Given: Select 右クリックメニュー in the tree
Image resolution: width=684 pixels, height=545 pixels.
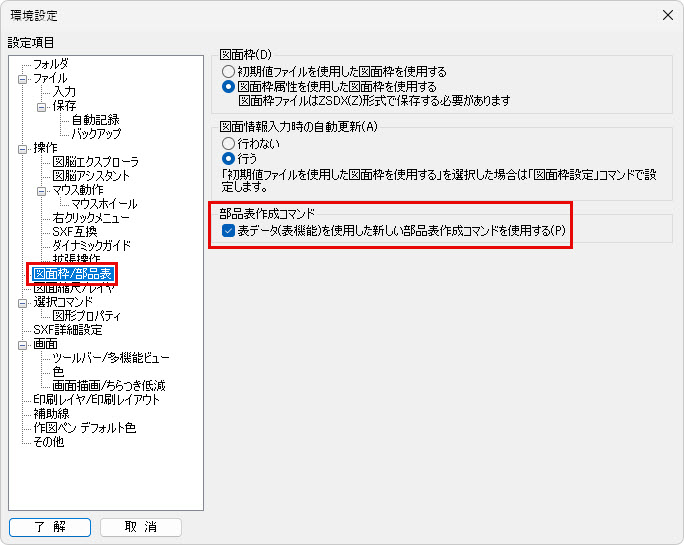Looking at the screenshot, I should click(91, 218).
